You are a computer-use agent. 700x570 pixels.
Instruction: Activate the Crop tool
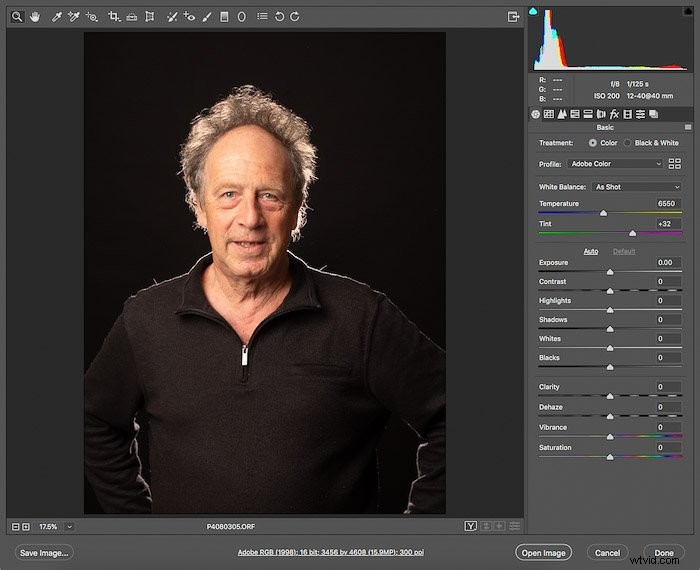(113, 17)
